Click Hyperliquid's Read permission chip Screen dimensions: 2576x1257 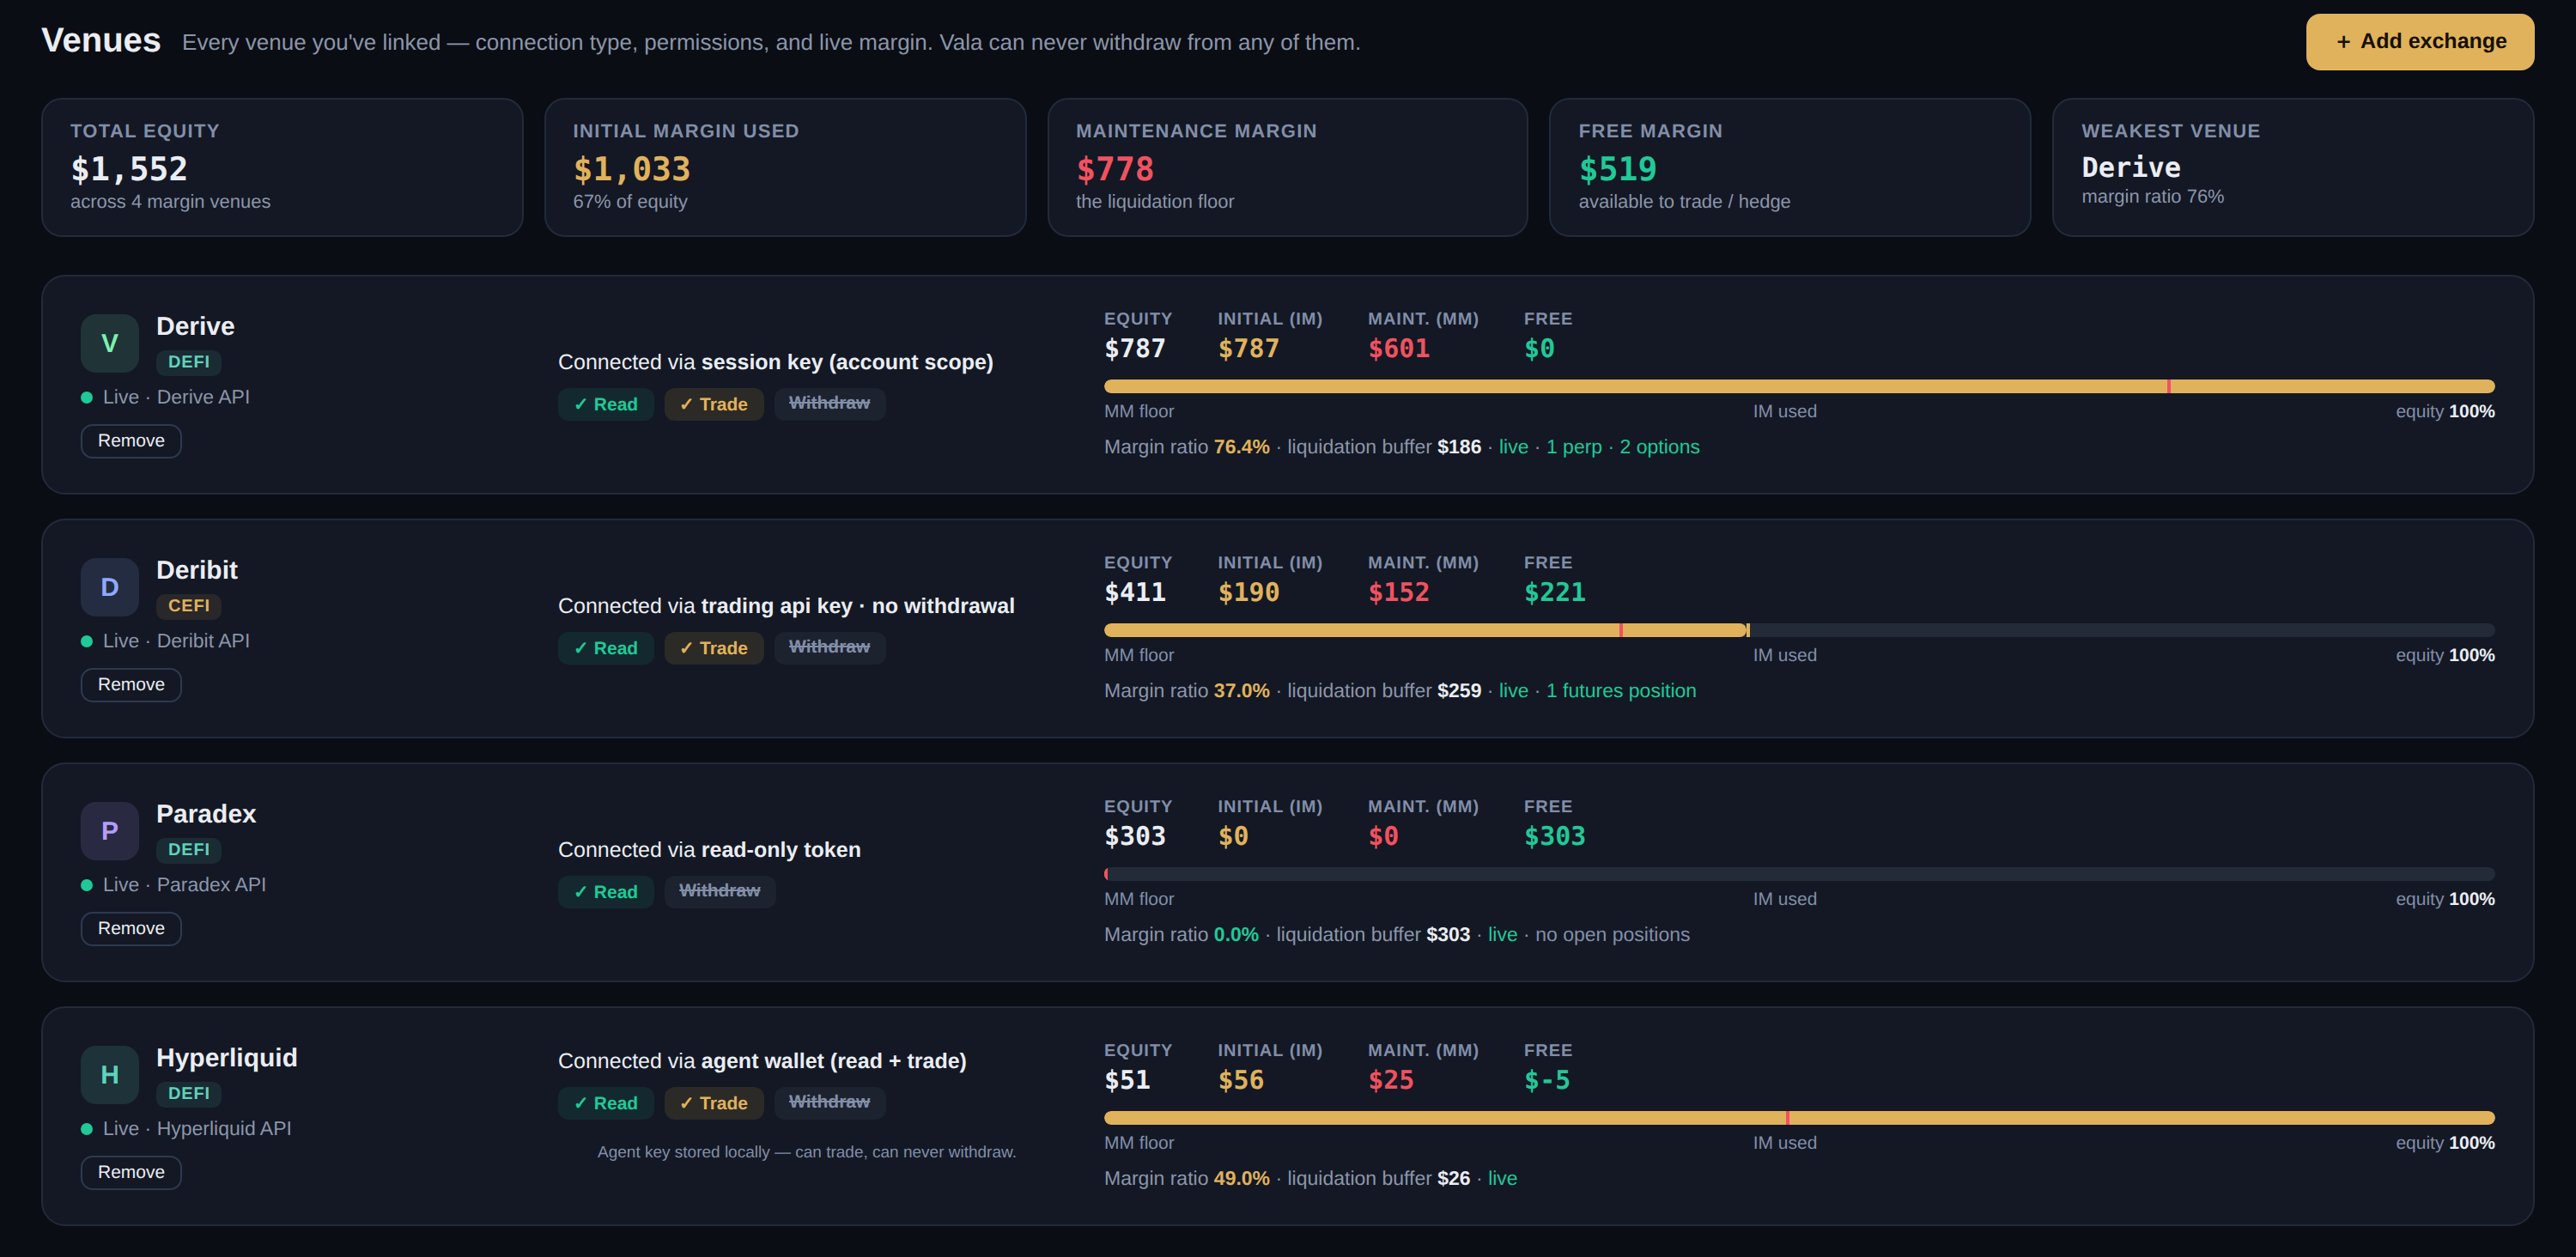pyautogui.click(x=606, y=1103)
